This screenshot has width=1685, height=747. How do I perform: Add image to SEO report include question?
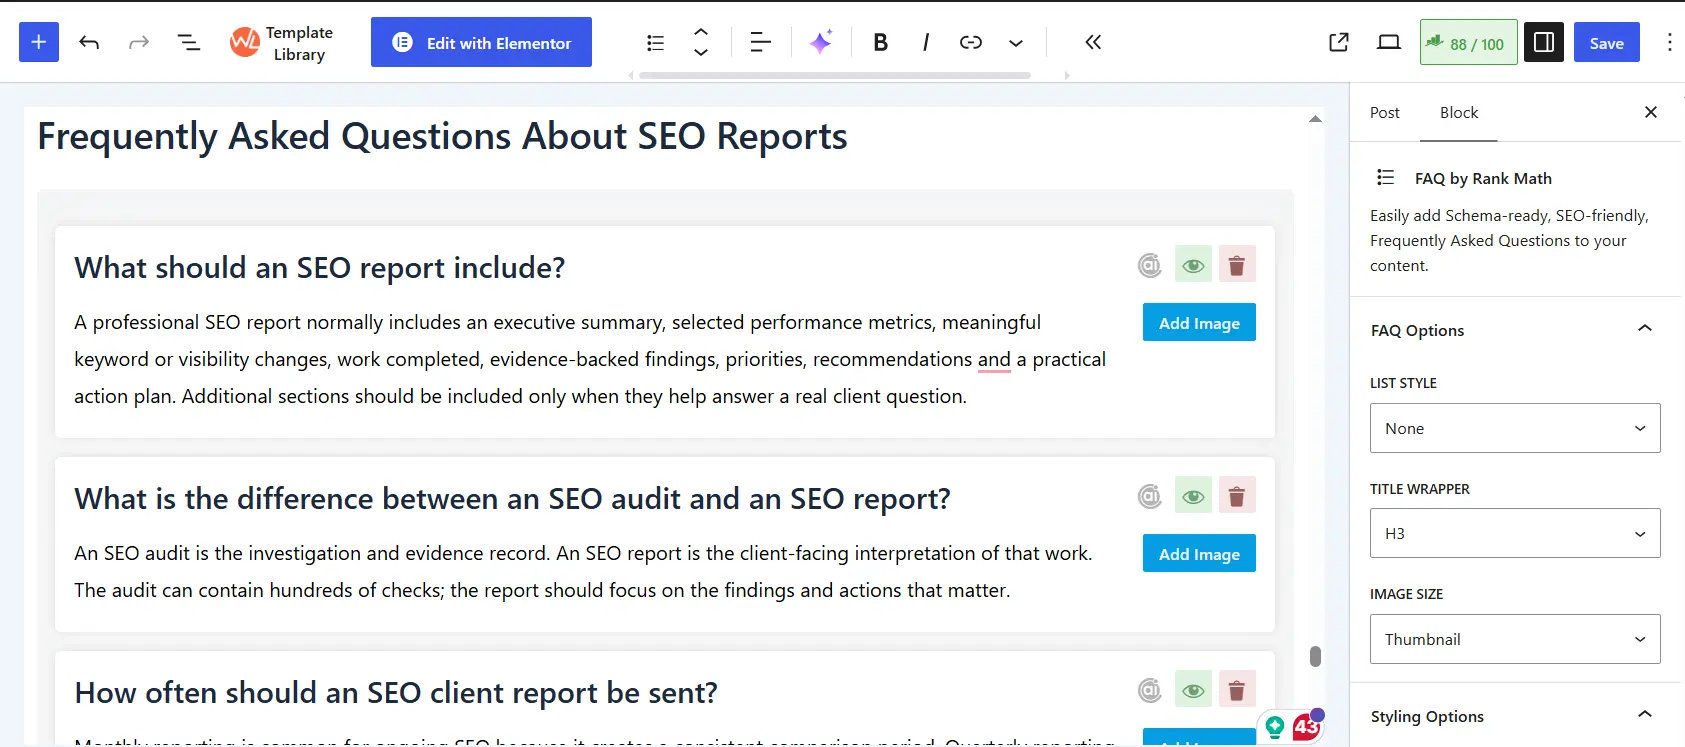[1199, 322]
